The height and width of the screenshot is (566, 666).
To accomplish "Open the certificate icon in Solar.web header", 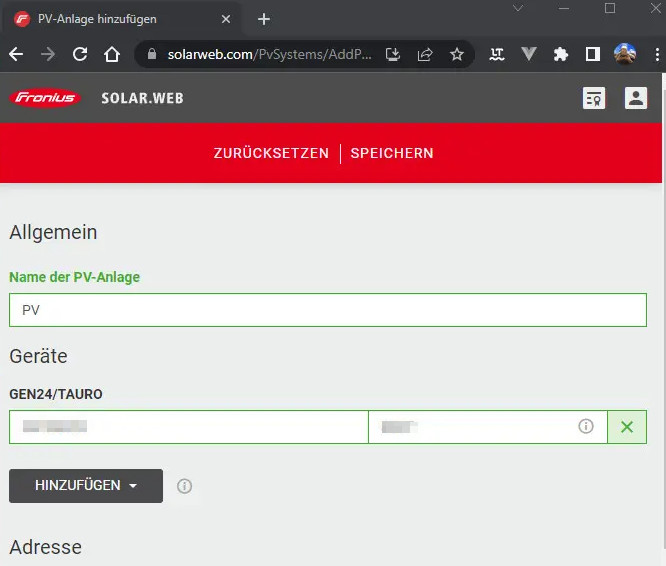I will tap(594, 98).
